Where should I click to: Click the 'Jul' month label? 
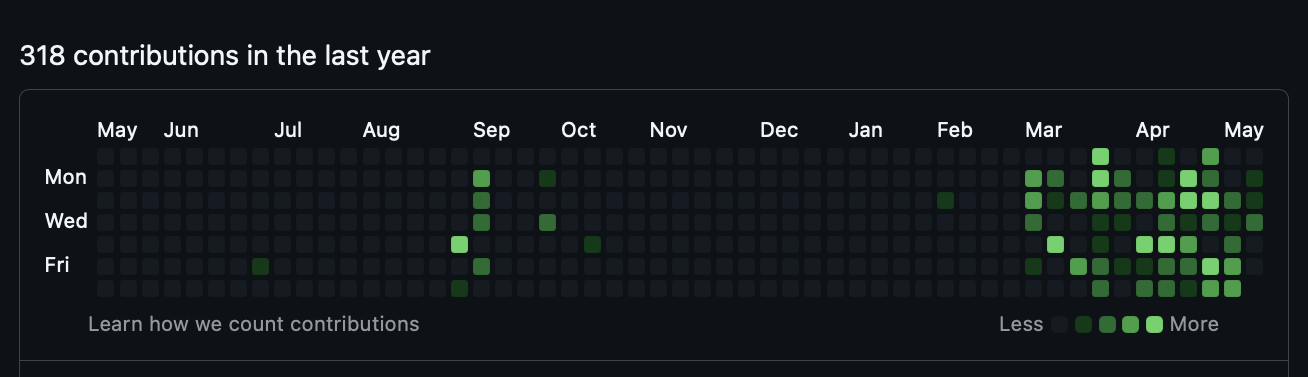coord(288,130)
